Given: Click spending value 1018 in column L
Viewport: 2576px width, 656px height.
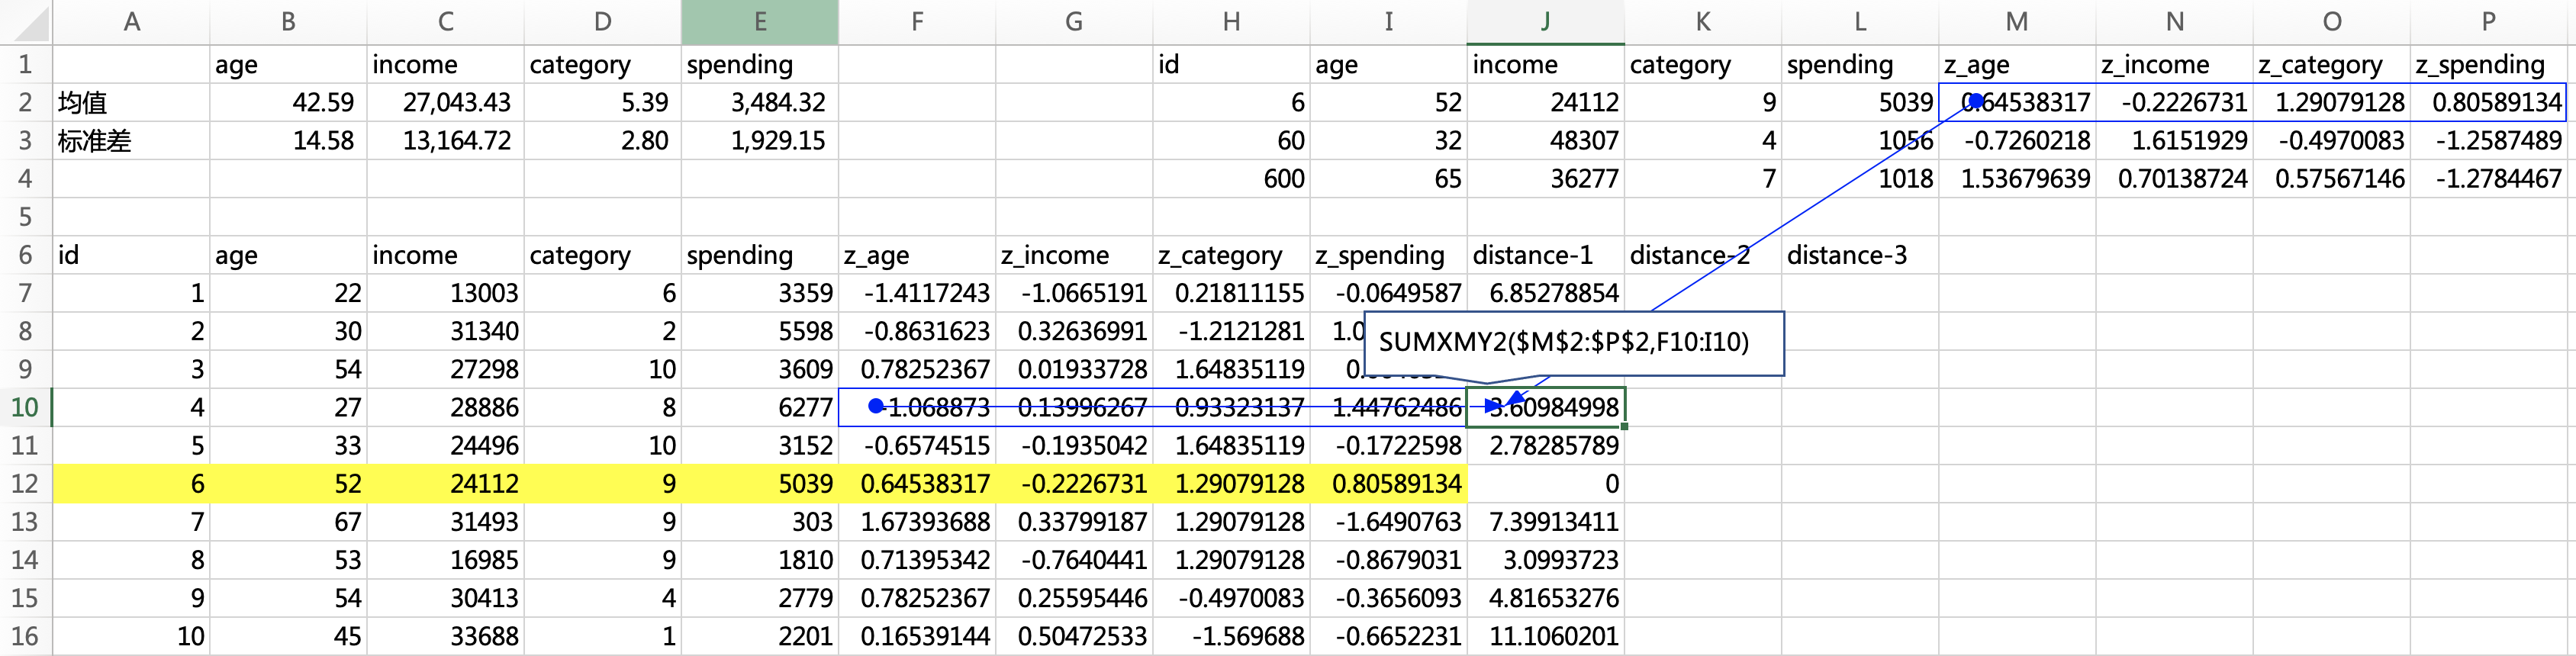Looking at the screenshot, I should (x=1860, y=178).
